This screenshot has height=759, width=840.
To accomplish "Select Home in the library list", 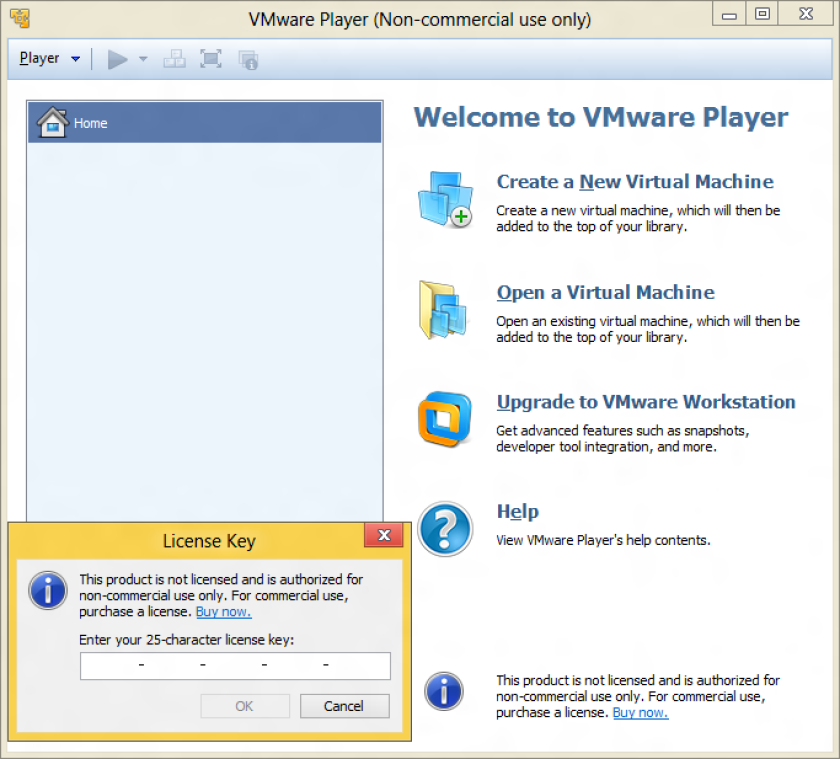I will pyautogui.click(x=205, y=123).
